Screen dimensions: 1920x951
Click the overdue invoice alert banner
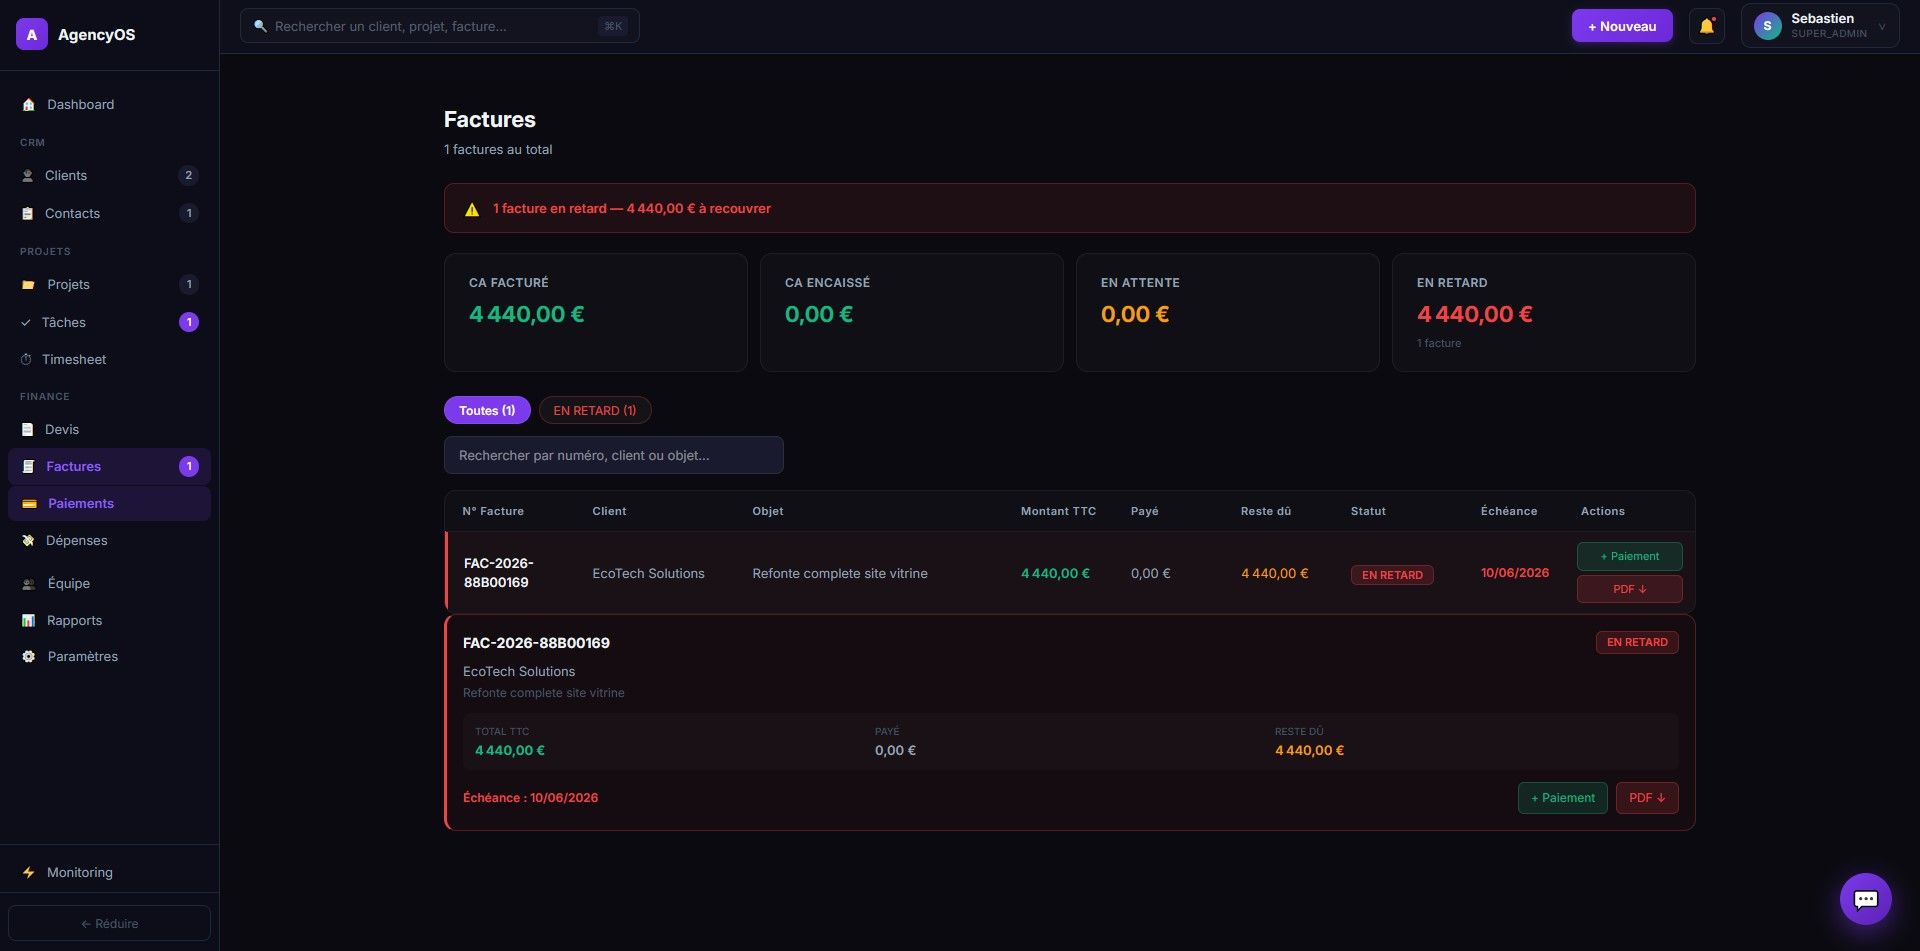[x=1070, y=208]
